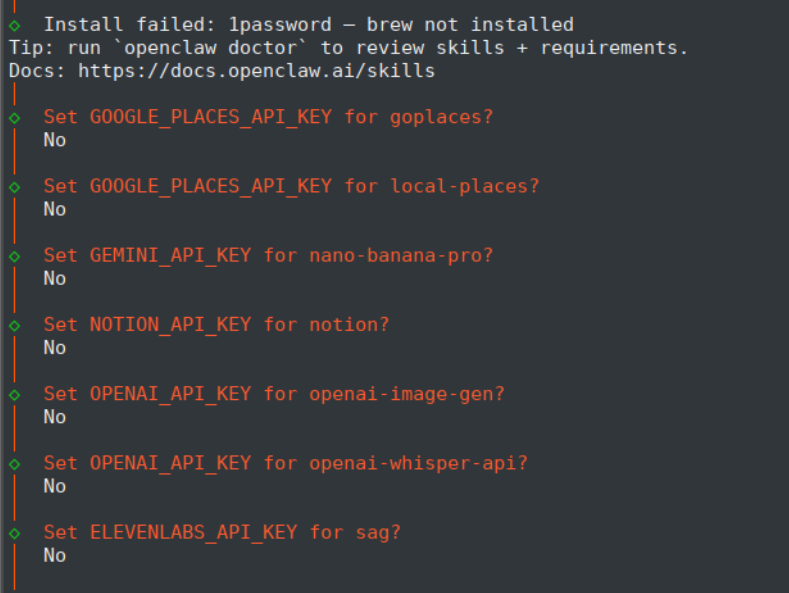Click the "No" answer under openai-image-gen prompt
The image size is (789, 593).
click(55, 417)
